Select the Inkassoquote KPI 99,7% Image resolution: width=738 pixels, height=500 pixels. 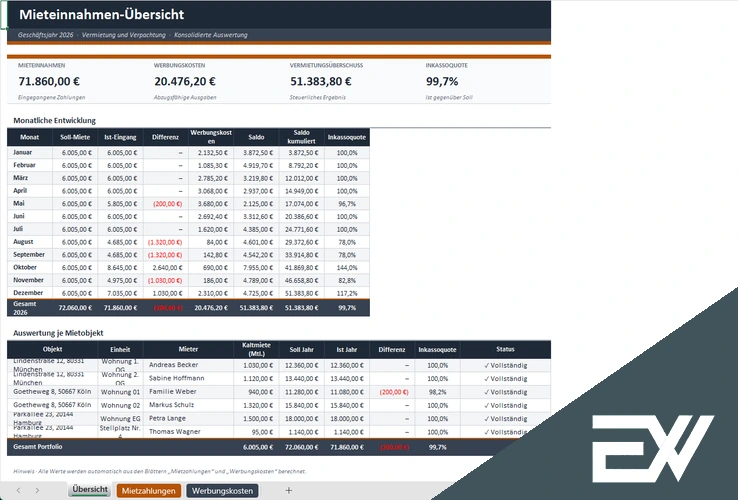click(x=442, y=81)
